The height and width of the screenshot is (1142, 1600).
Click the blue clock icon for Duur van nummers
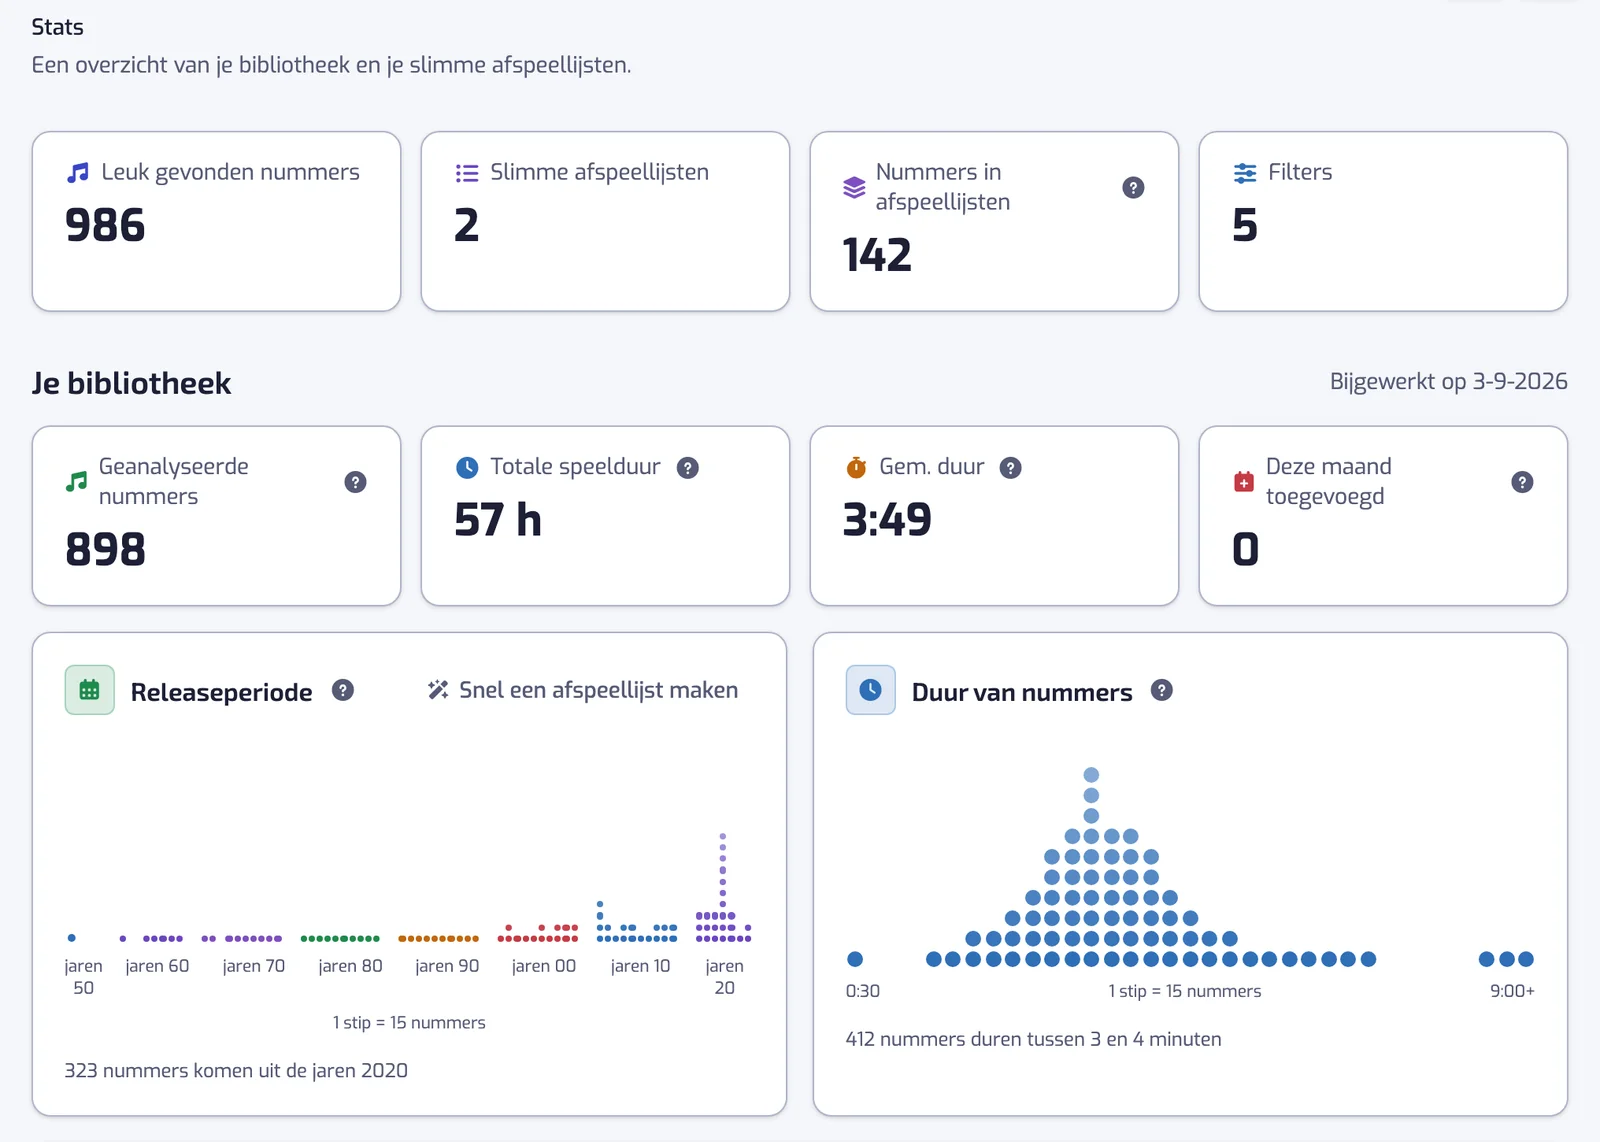pos(871,690)
